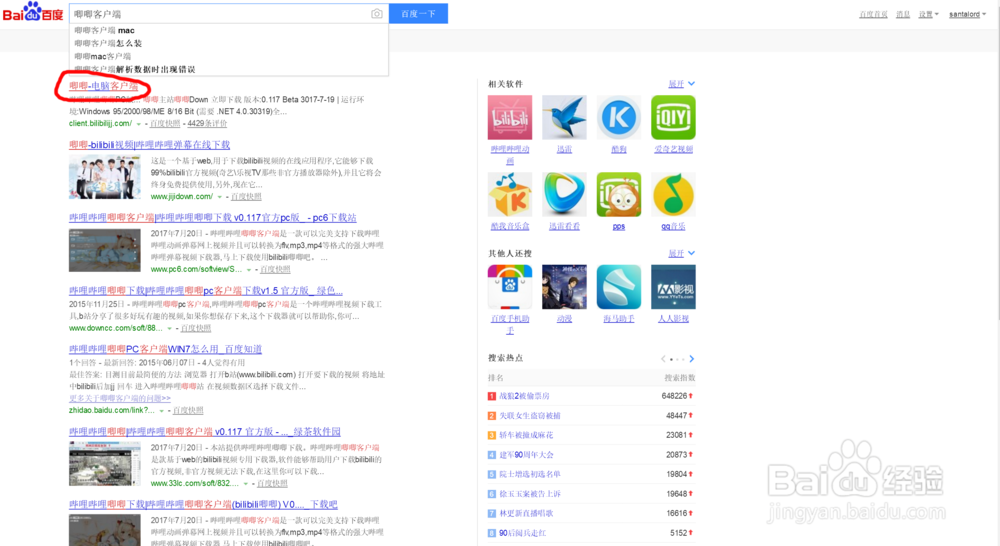Screen dimensions: 1000x546
Task: Open the 人人影视 icon
Action: coord(673,287)
